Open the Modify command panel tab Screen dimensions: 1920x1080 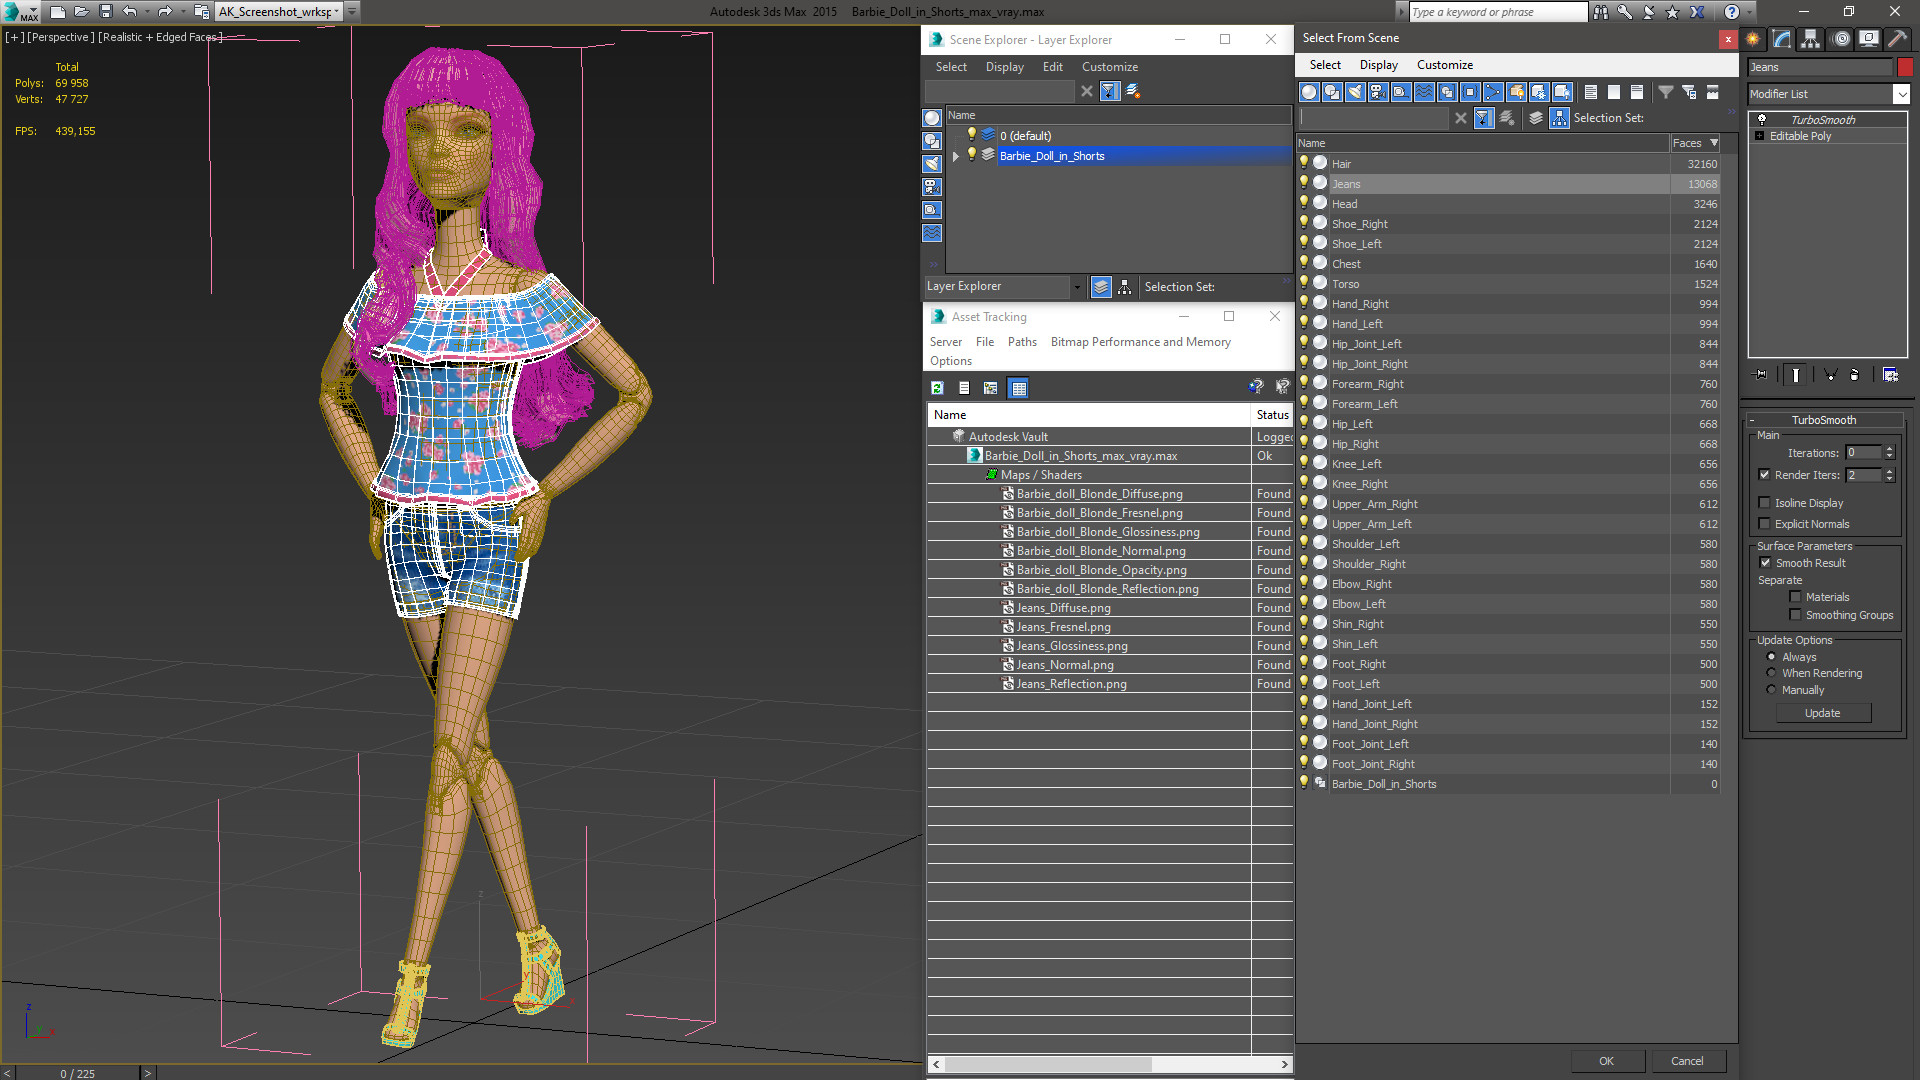pyautogui.click(x=1782, y=39)
